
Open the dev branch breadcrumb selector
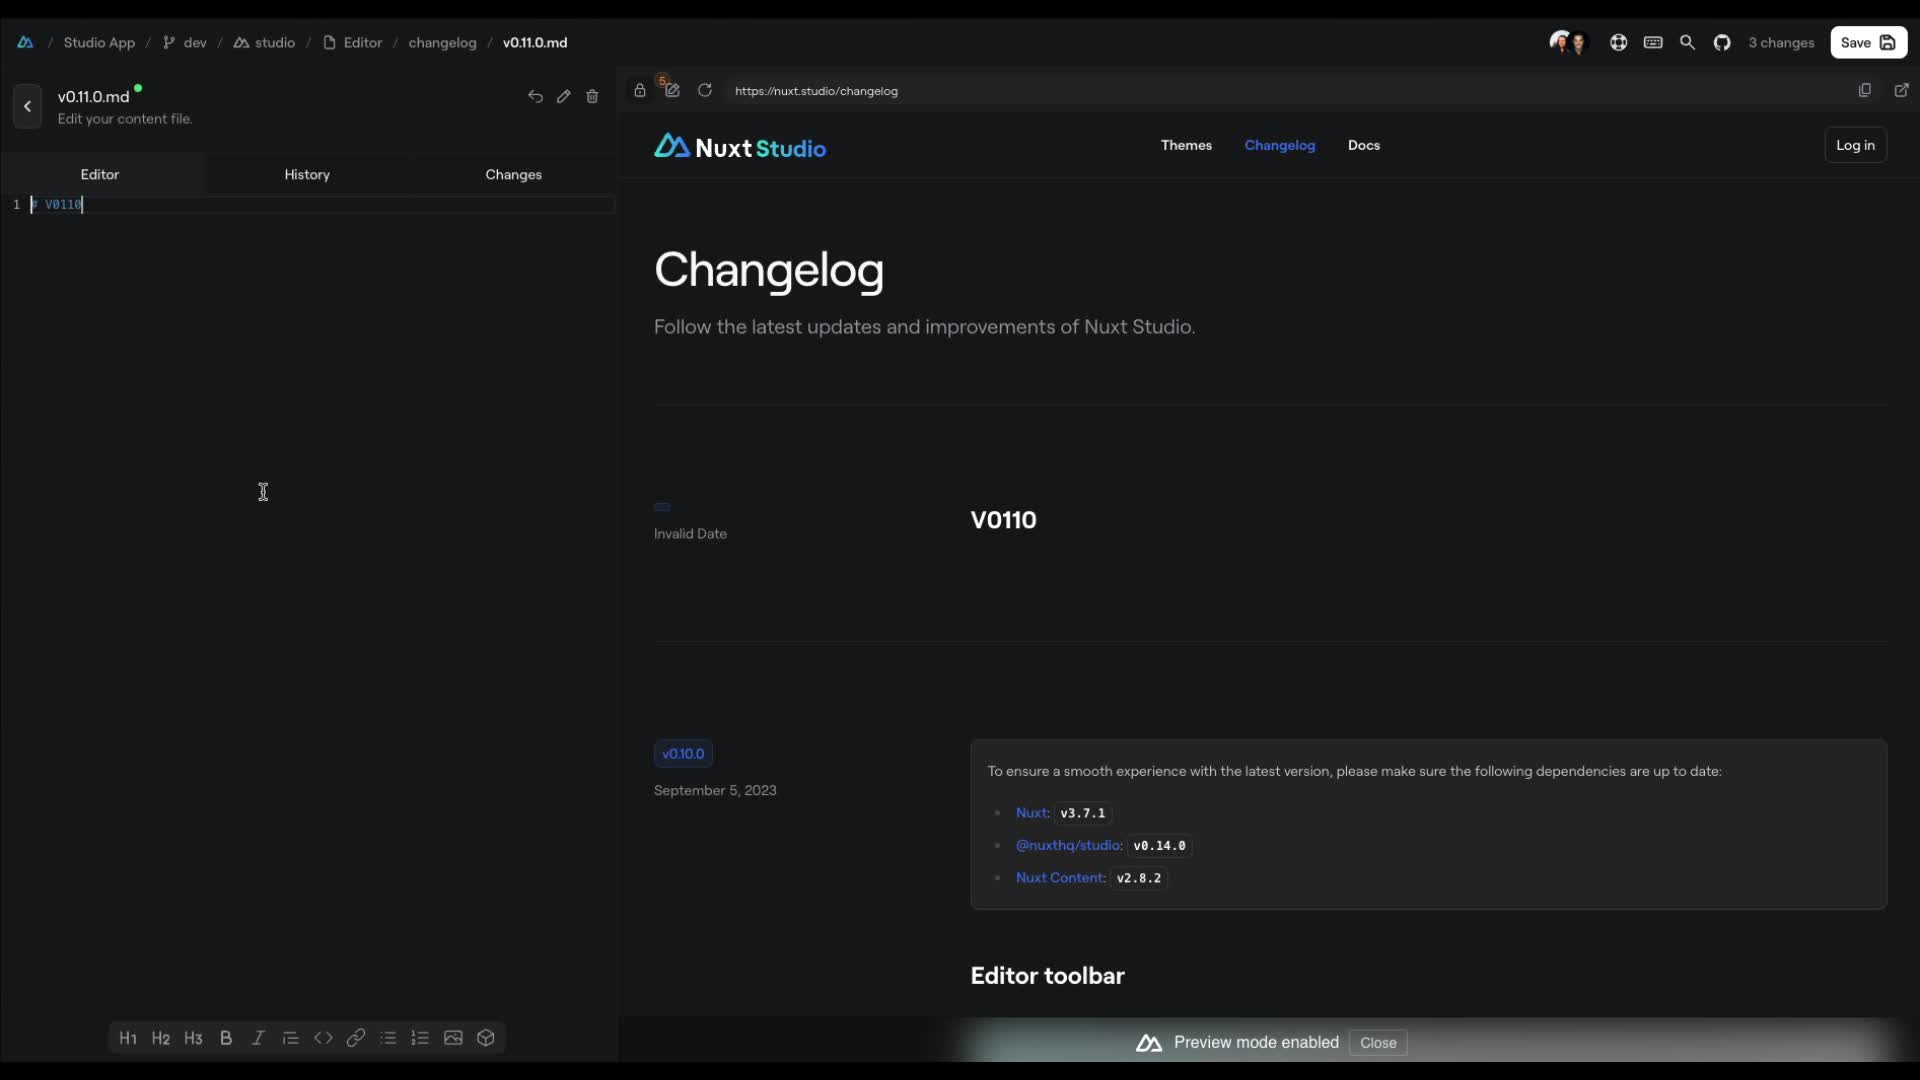pos(185,42)
